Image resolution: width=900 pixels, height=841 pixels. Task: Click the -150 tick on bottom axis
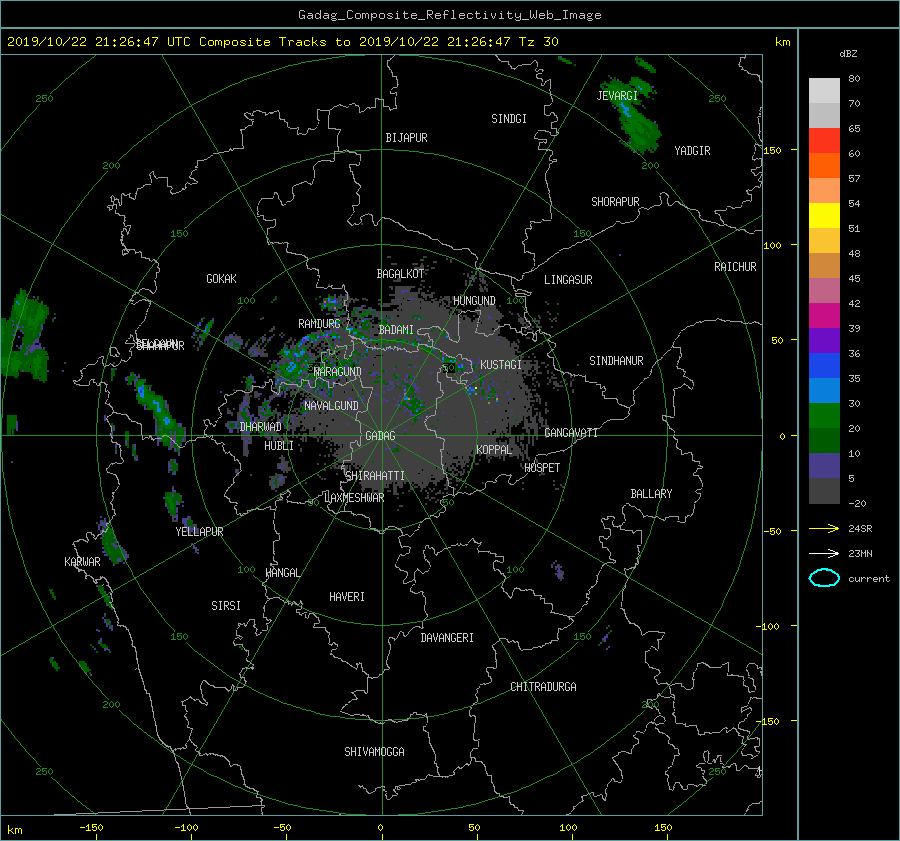click(91, 828)
